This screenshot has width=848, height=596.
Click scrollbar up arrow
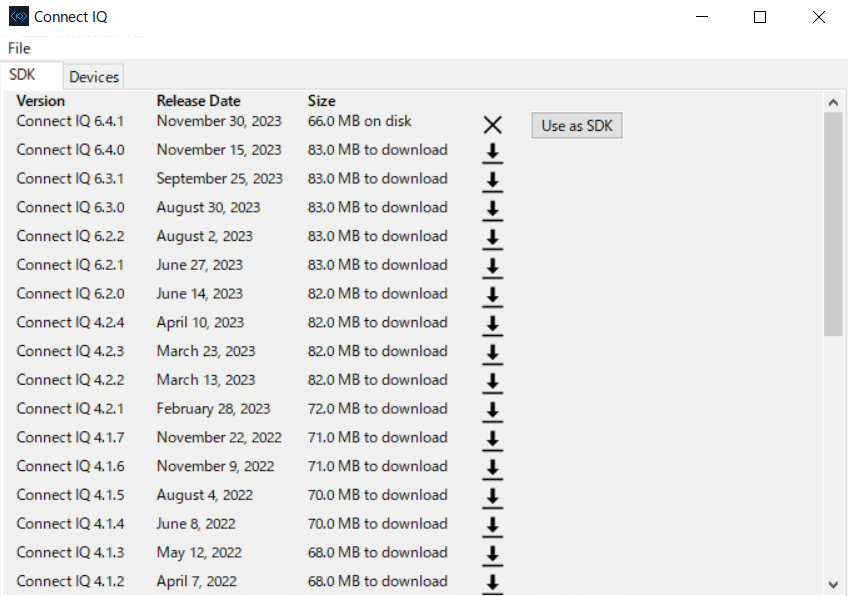click(x=833, y=102)
